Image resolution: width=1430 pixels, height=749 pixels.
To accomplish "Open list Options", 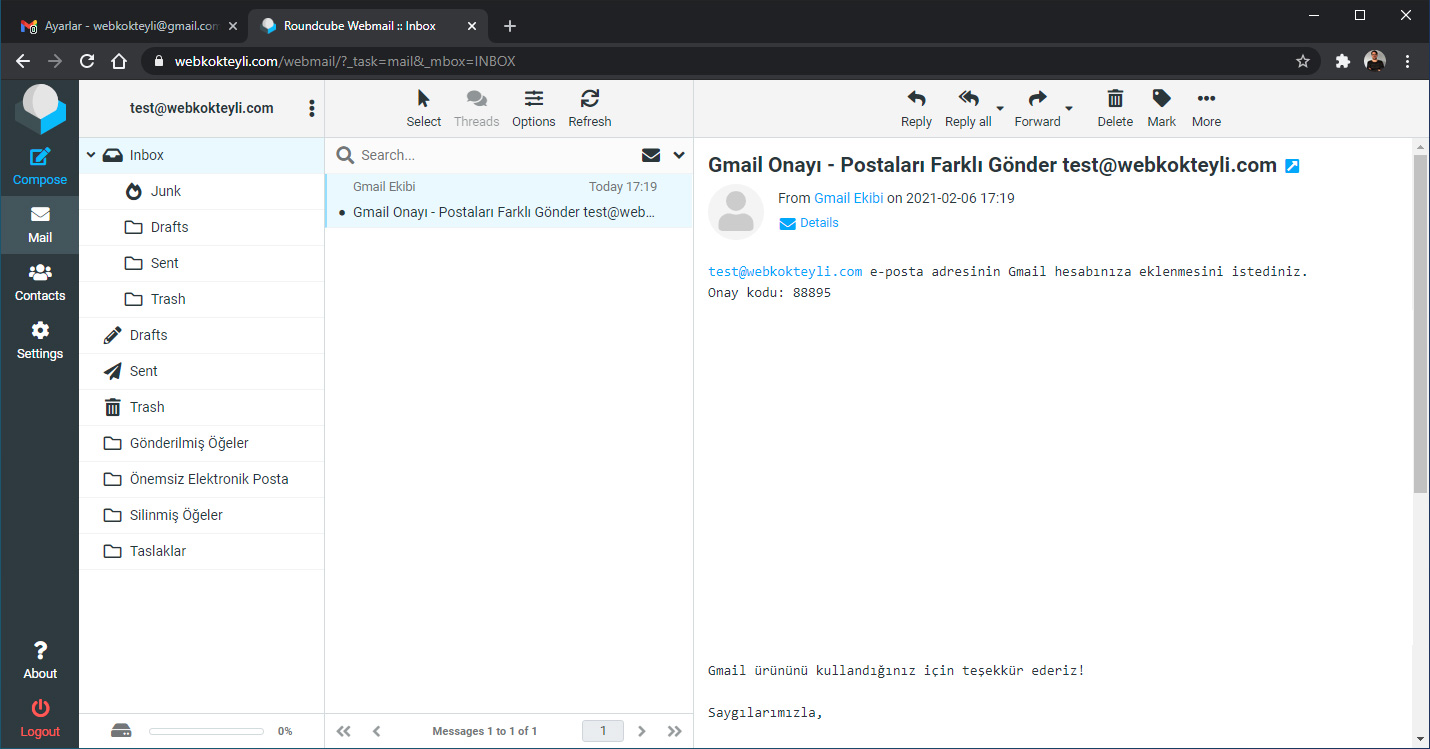I will pyautogui.click(x=534, y=108).
